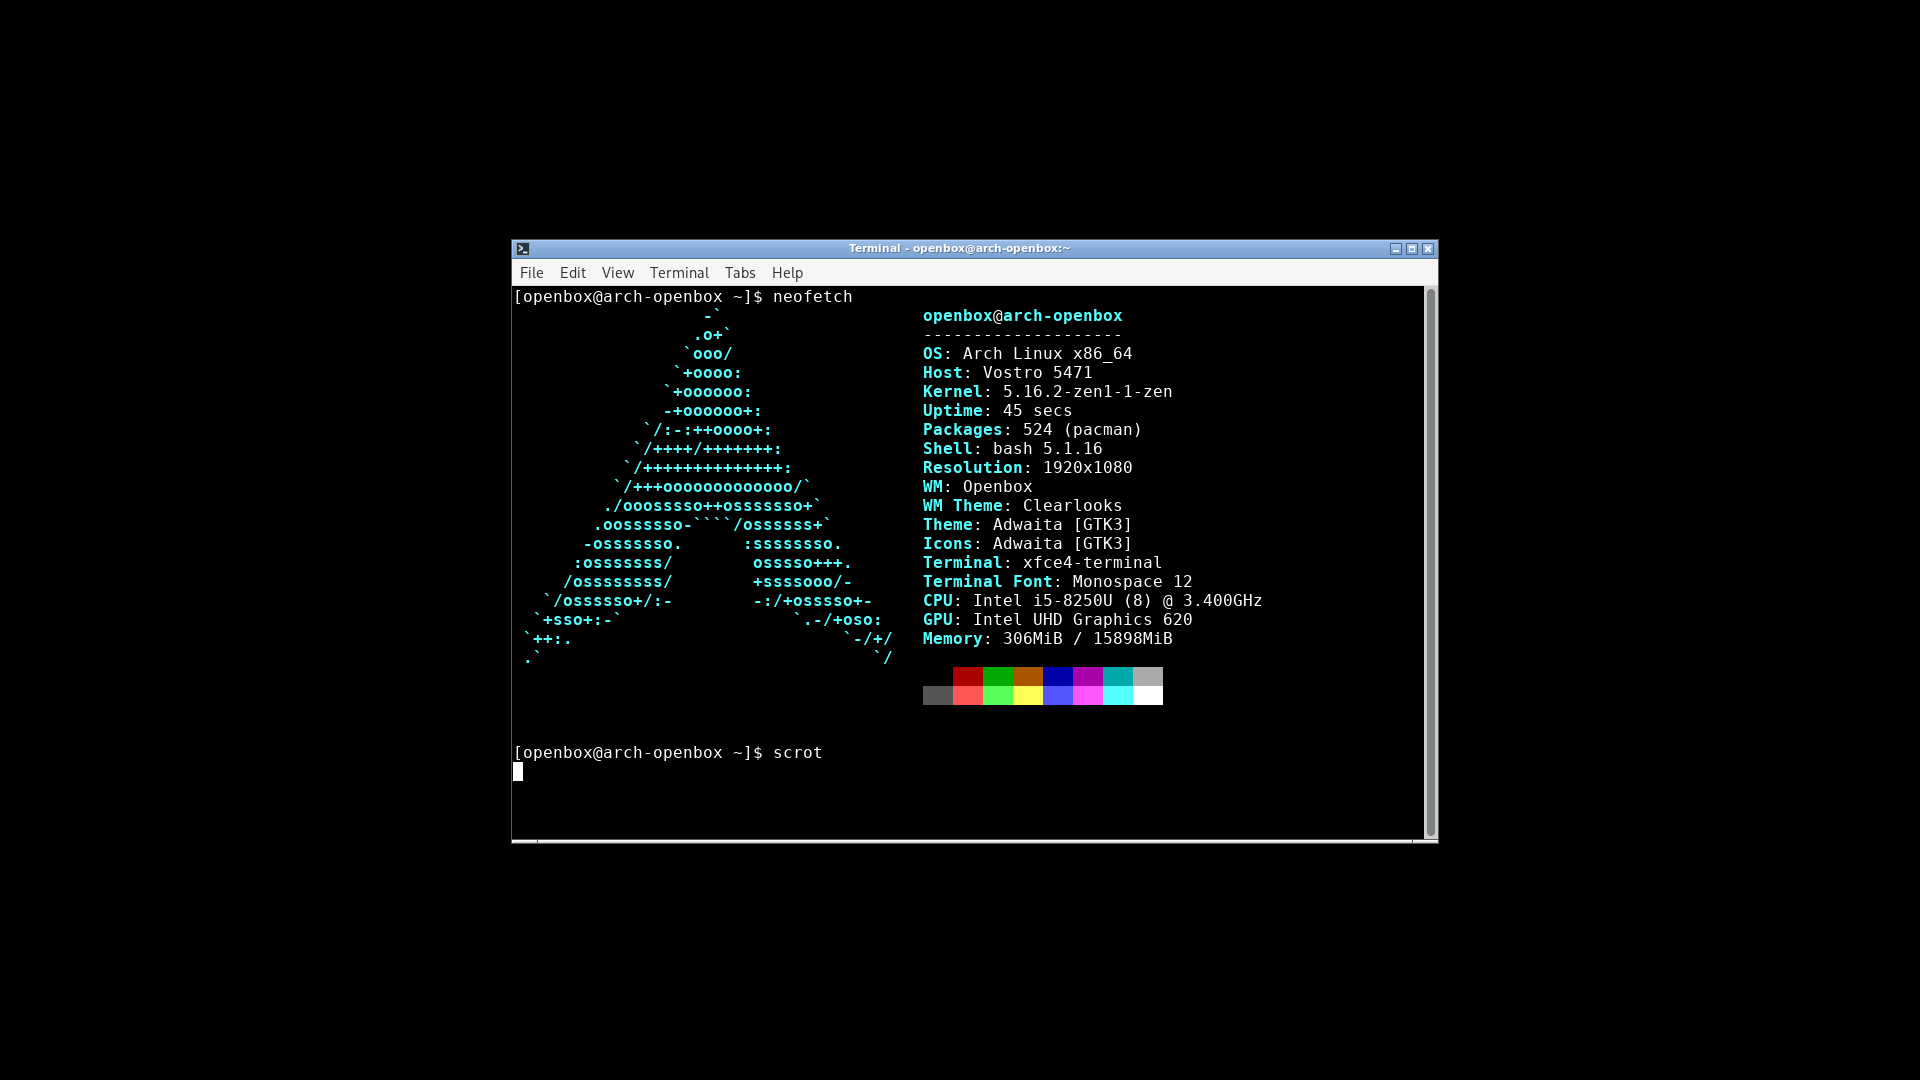Maximize the Terminal window
Image resolution: width=1920 pixels, height=1080 pixels.
pyautogui.click(x=1412, y=249)
